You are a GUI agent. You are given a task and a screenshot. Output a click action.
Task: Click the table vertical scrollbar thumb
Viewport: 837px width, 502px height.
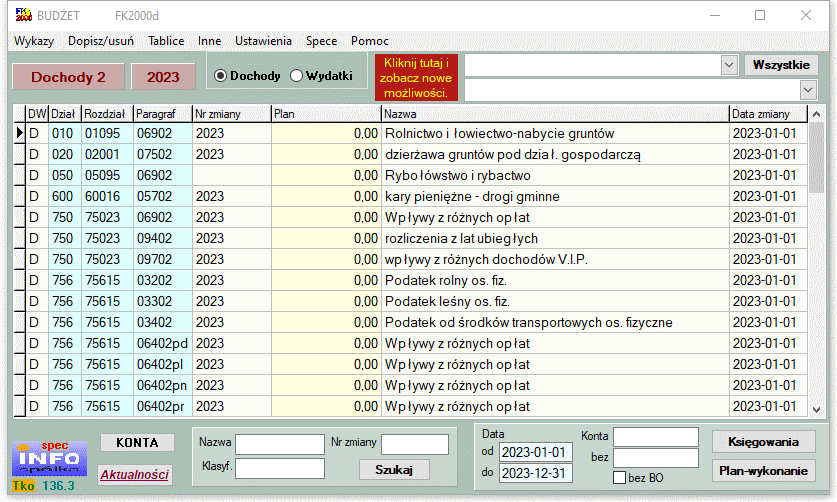816,158
